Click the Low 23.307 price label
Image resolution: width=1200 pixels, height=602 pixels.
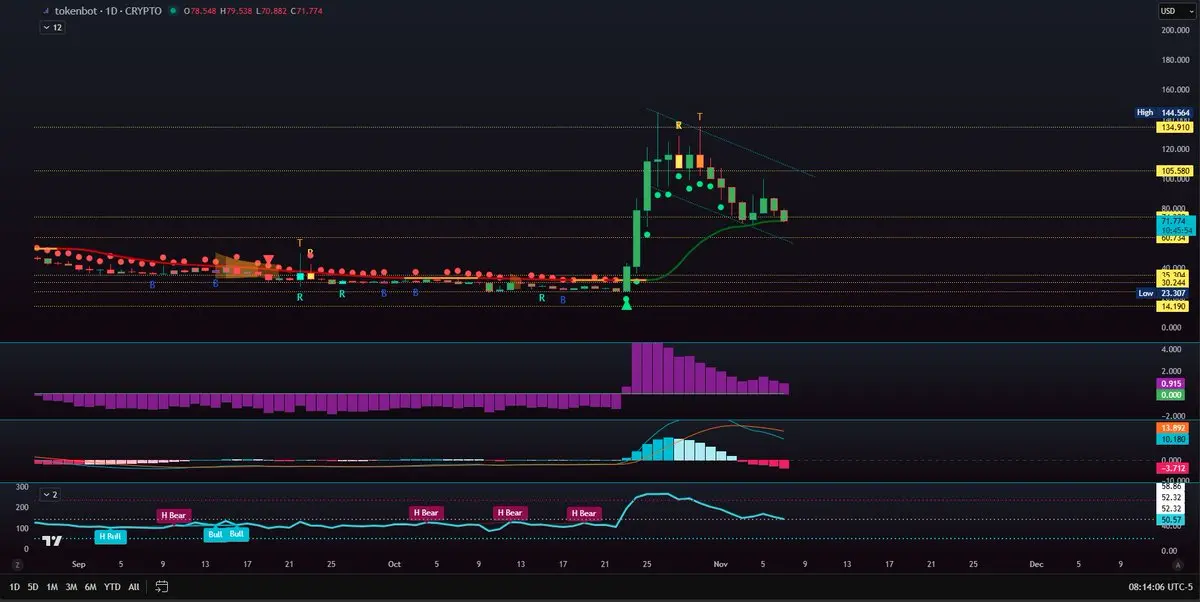1162,293
